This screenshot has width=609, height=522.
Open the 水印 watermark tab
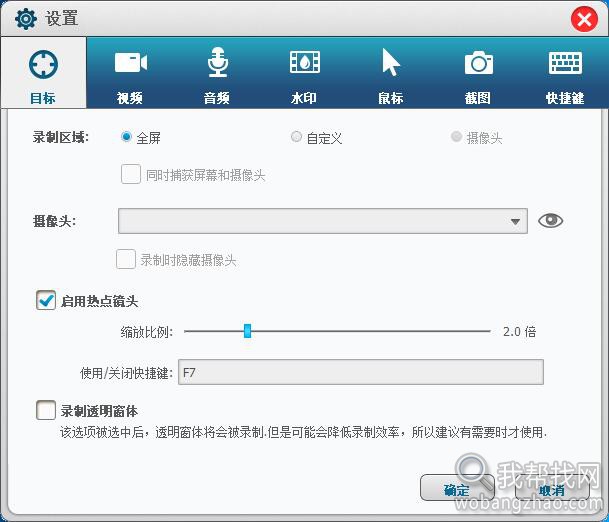tap(304, 73)
